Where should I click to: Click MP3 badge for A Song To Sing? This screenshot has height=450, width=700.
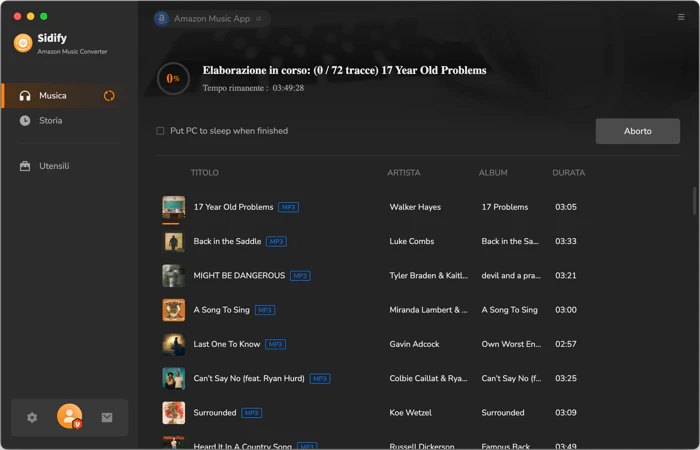265,310
